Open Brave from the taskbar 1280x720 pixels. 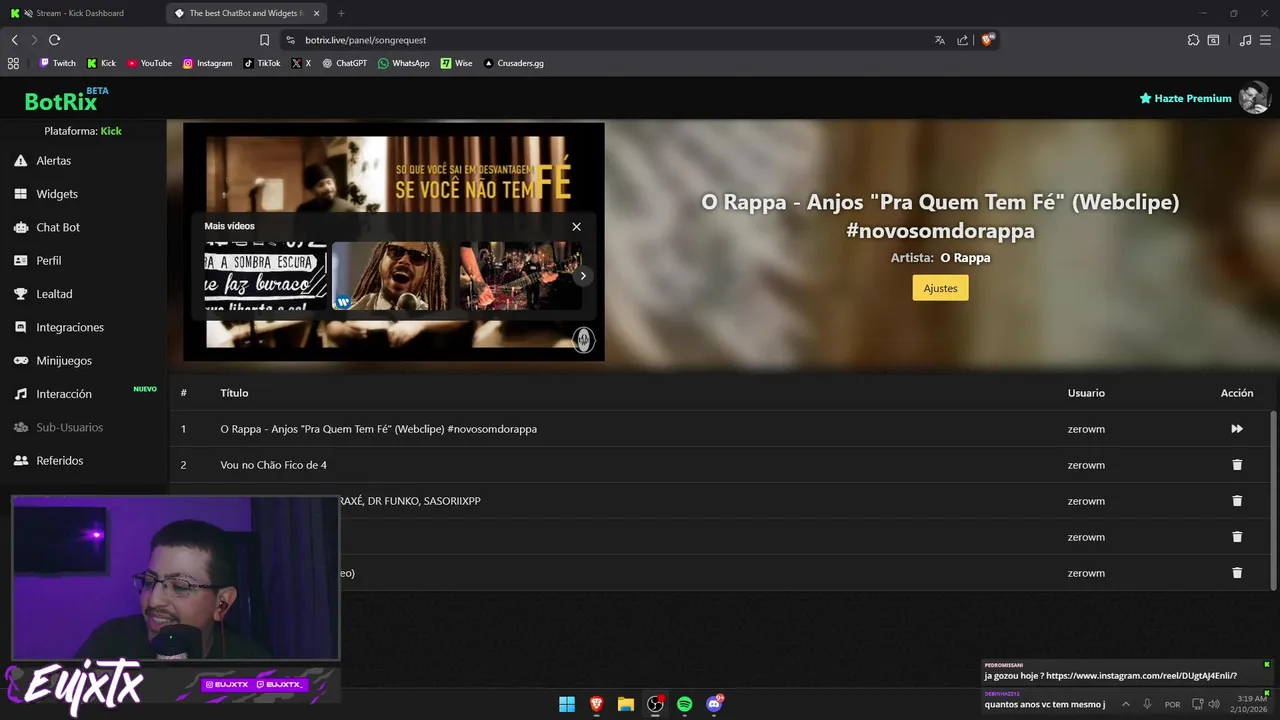597,704
